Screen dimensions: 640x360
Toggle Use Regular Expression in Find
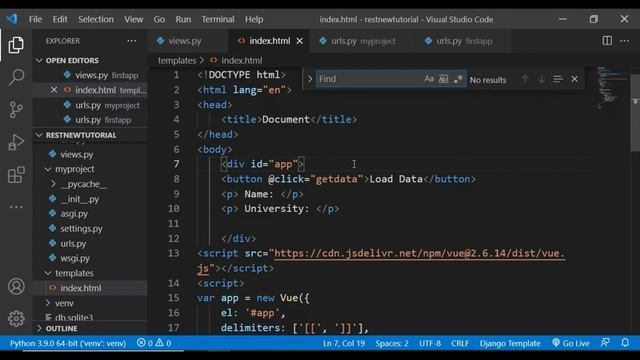[x=458, y=79]
